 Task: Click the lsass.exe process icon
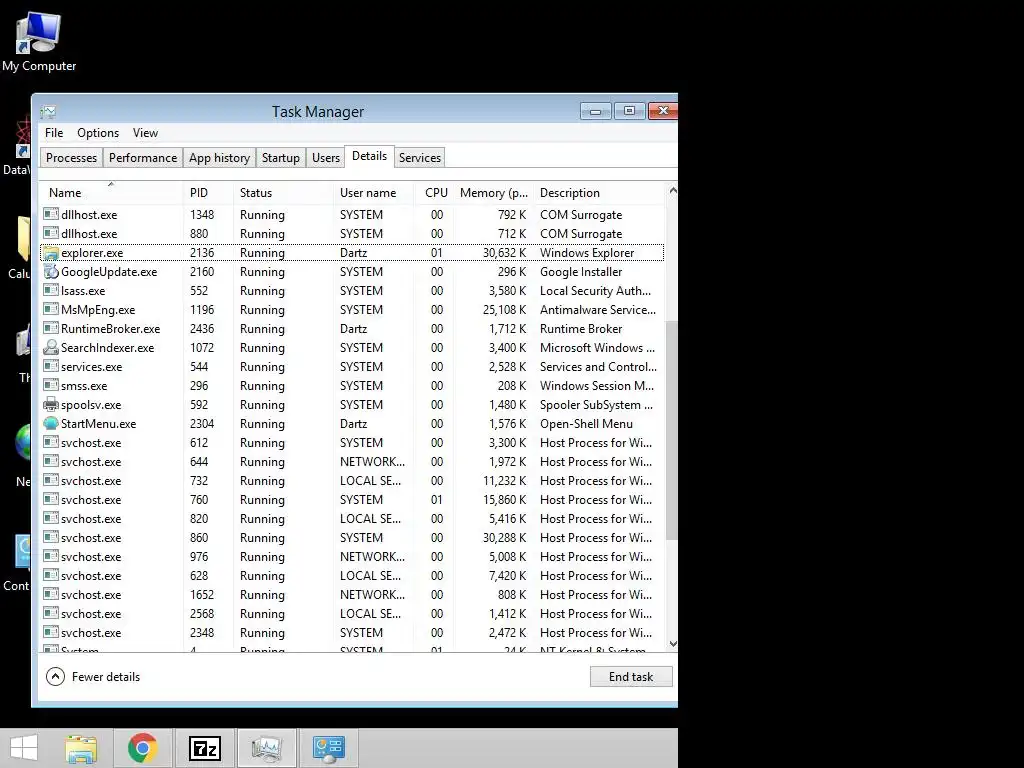tap(51, 291)
